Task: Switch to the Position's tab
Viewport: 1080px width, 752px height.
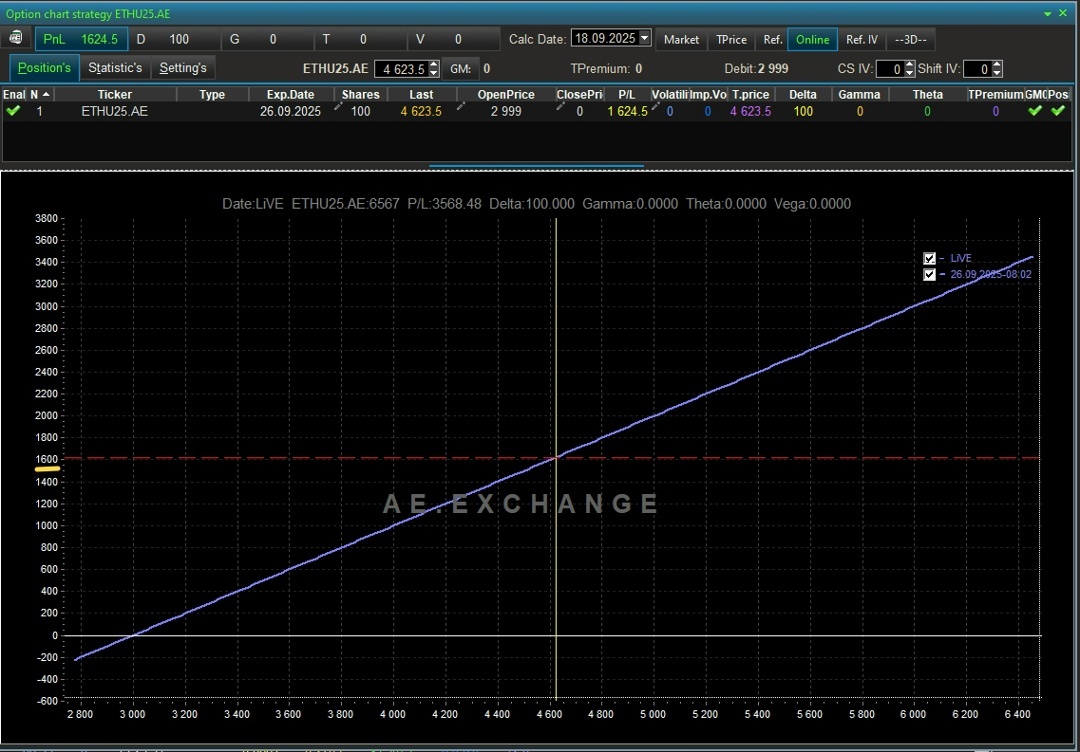Action: click(44, 68)
